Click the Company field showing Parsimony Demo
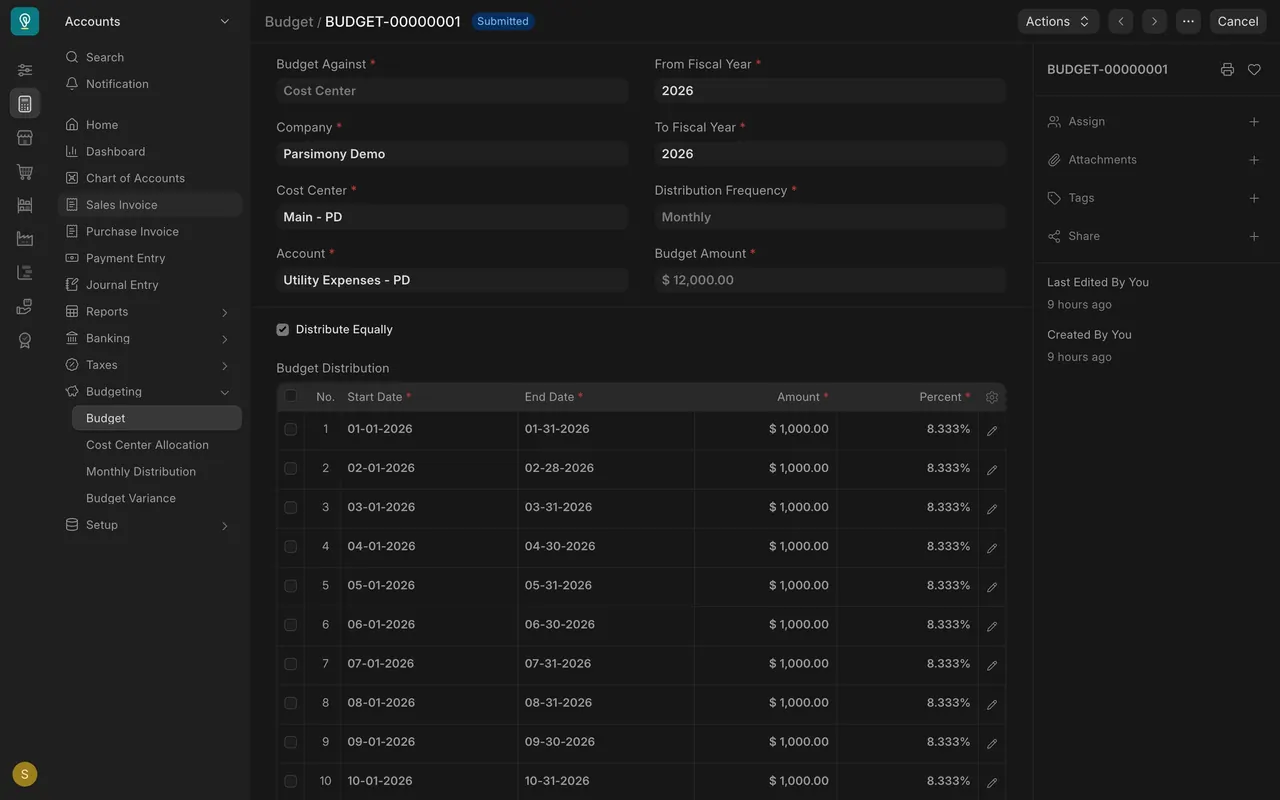 (452, 154)
